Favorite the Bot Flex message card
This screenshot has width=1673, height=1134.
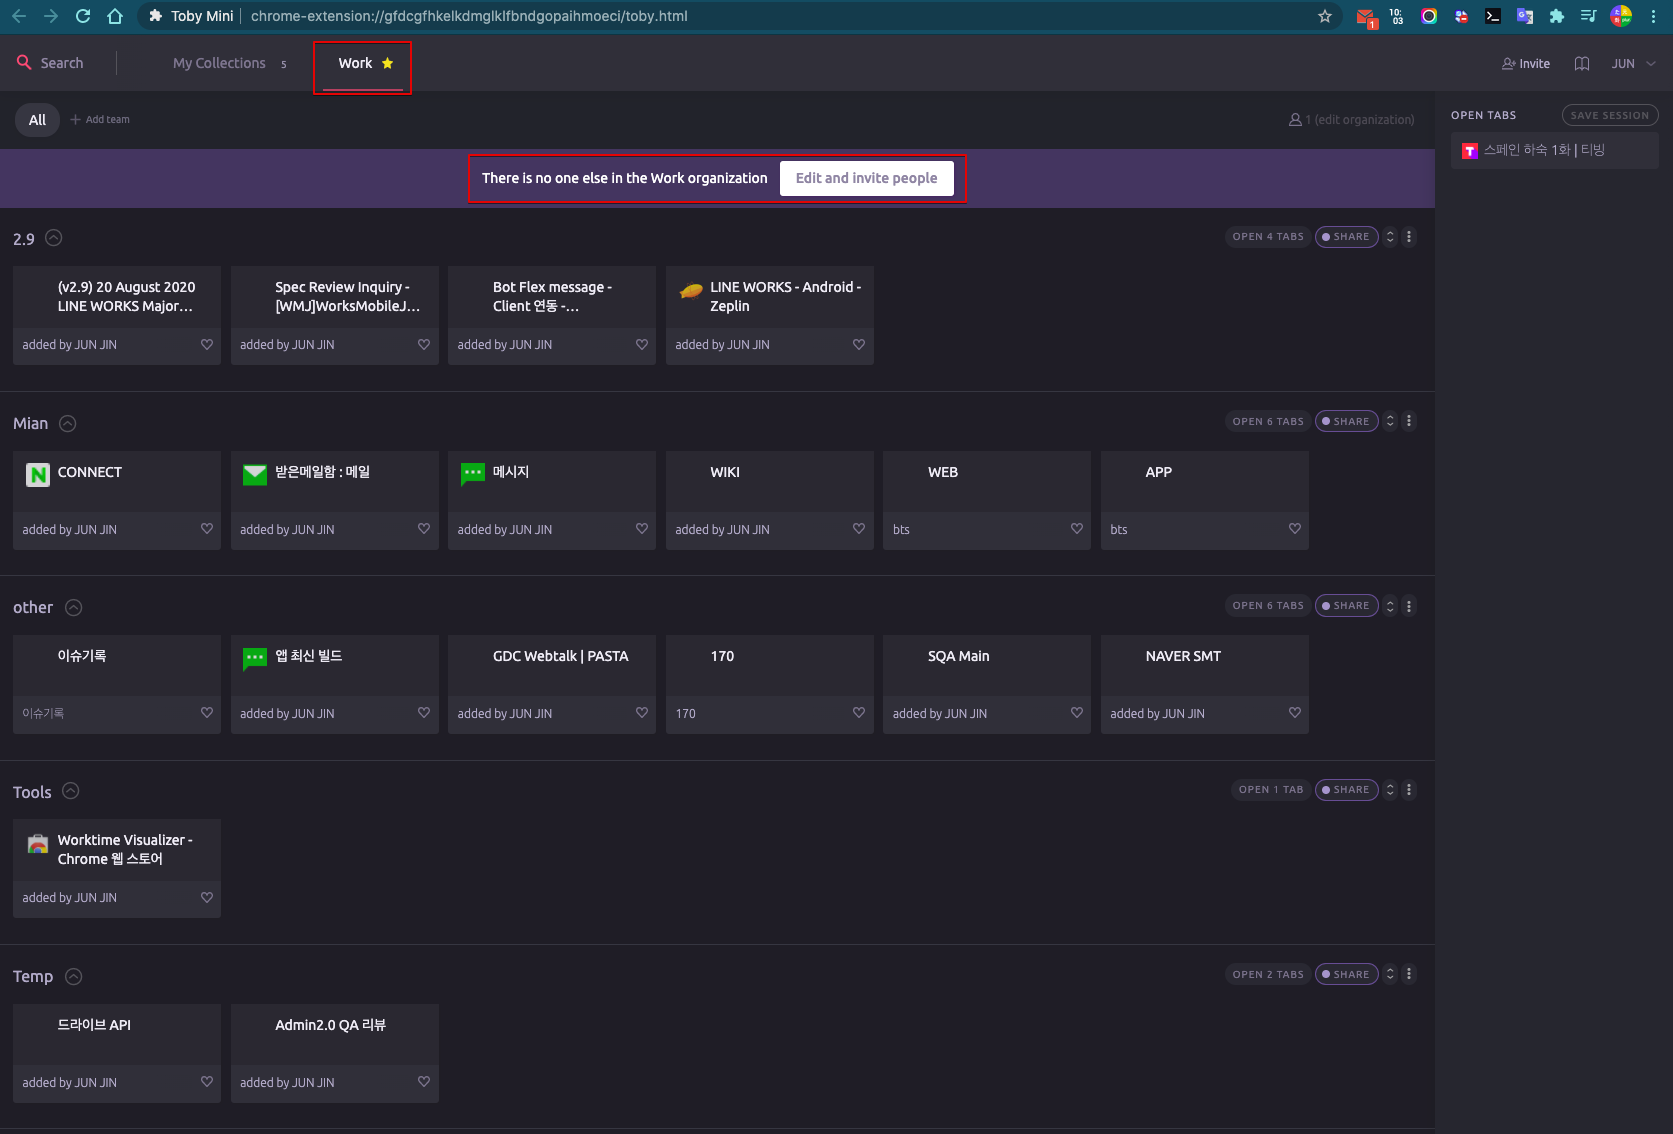point(642,345)
